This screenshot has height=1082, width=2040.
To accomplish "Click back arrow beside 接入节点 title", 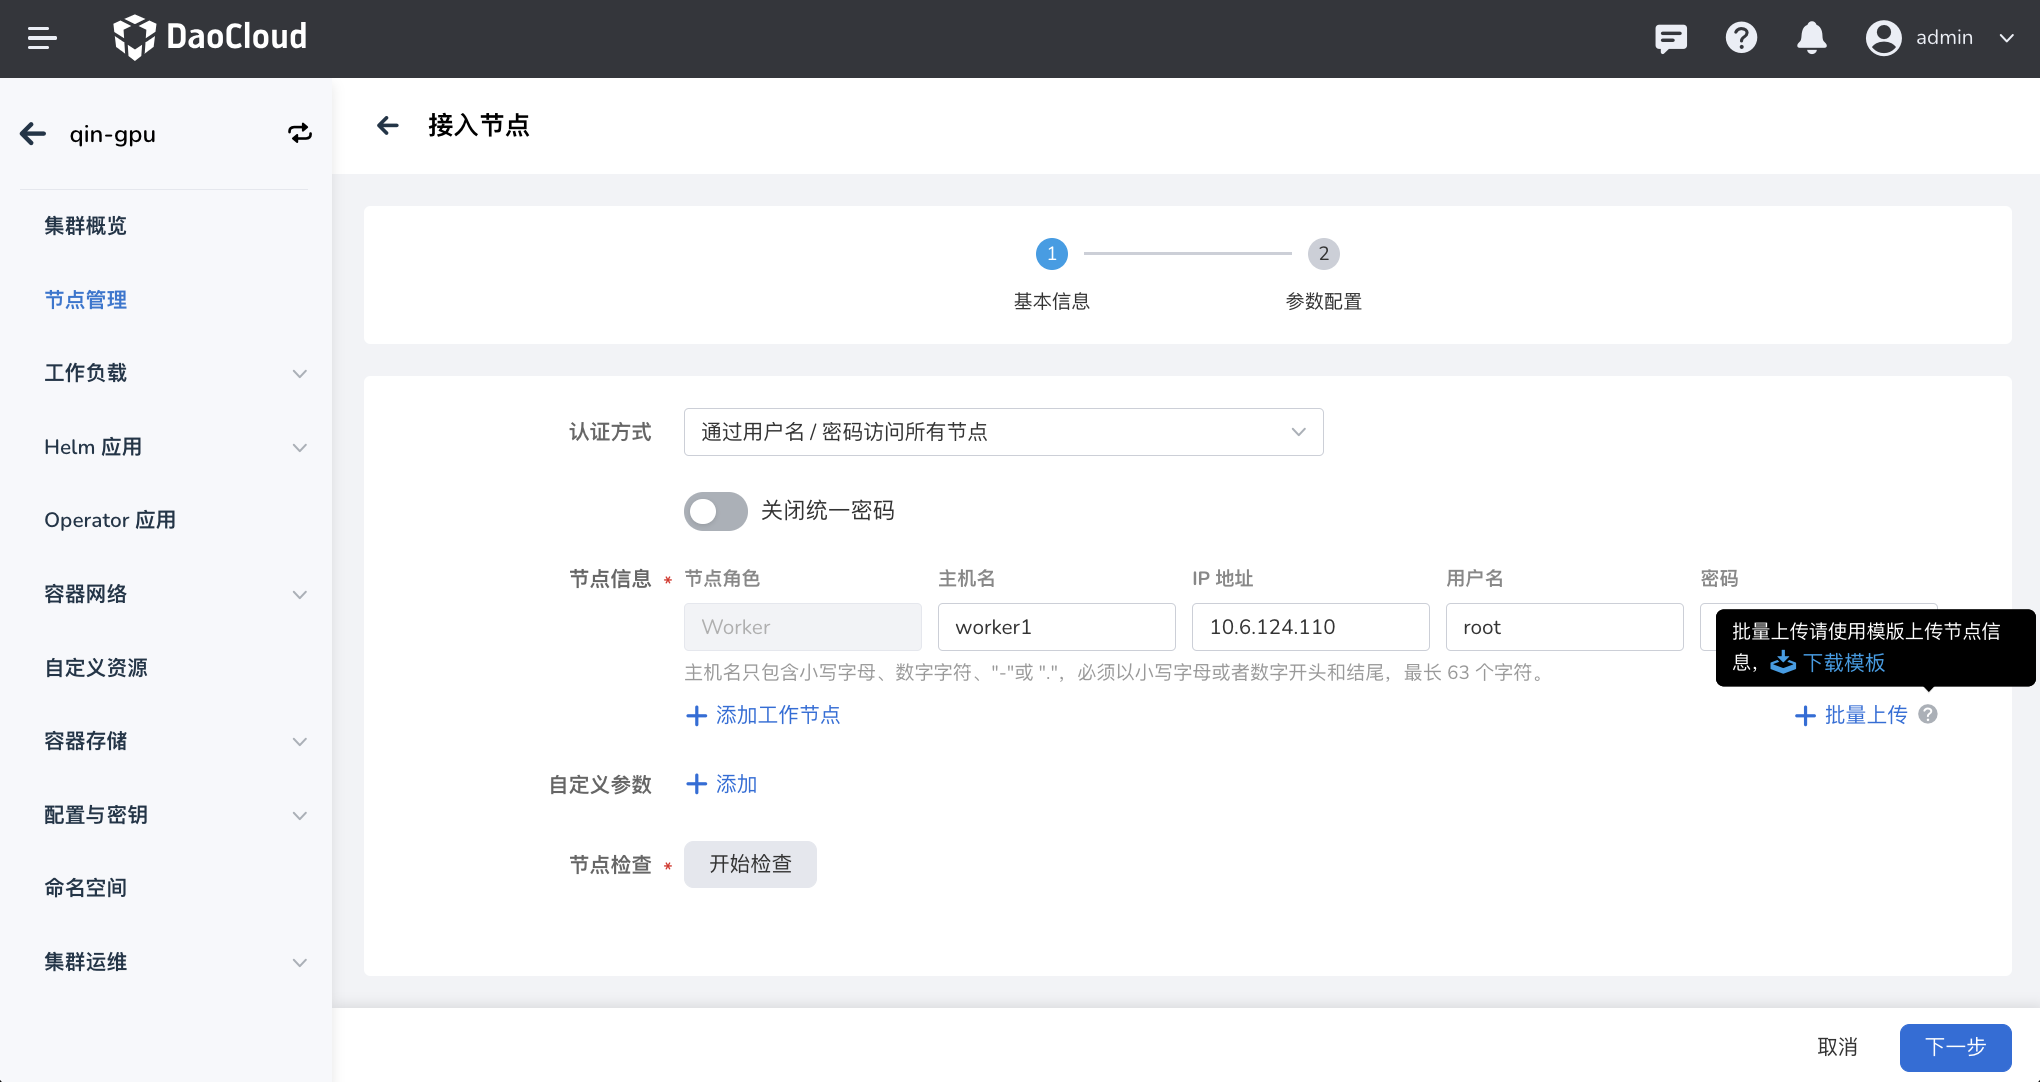I will click(387, 125).
